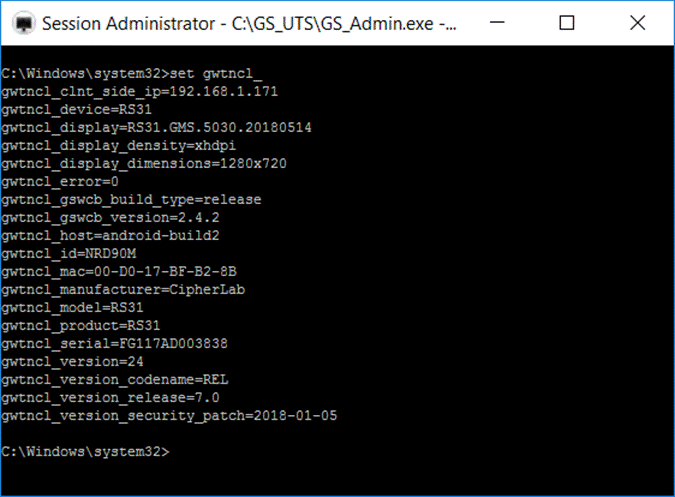Screen dimensions: 675x497
Task: Click the gwtncl_manufacturer=CipherLab line
Action: coord(123,290)
